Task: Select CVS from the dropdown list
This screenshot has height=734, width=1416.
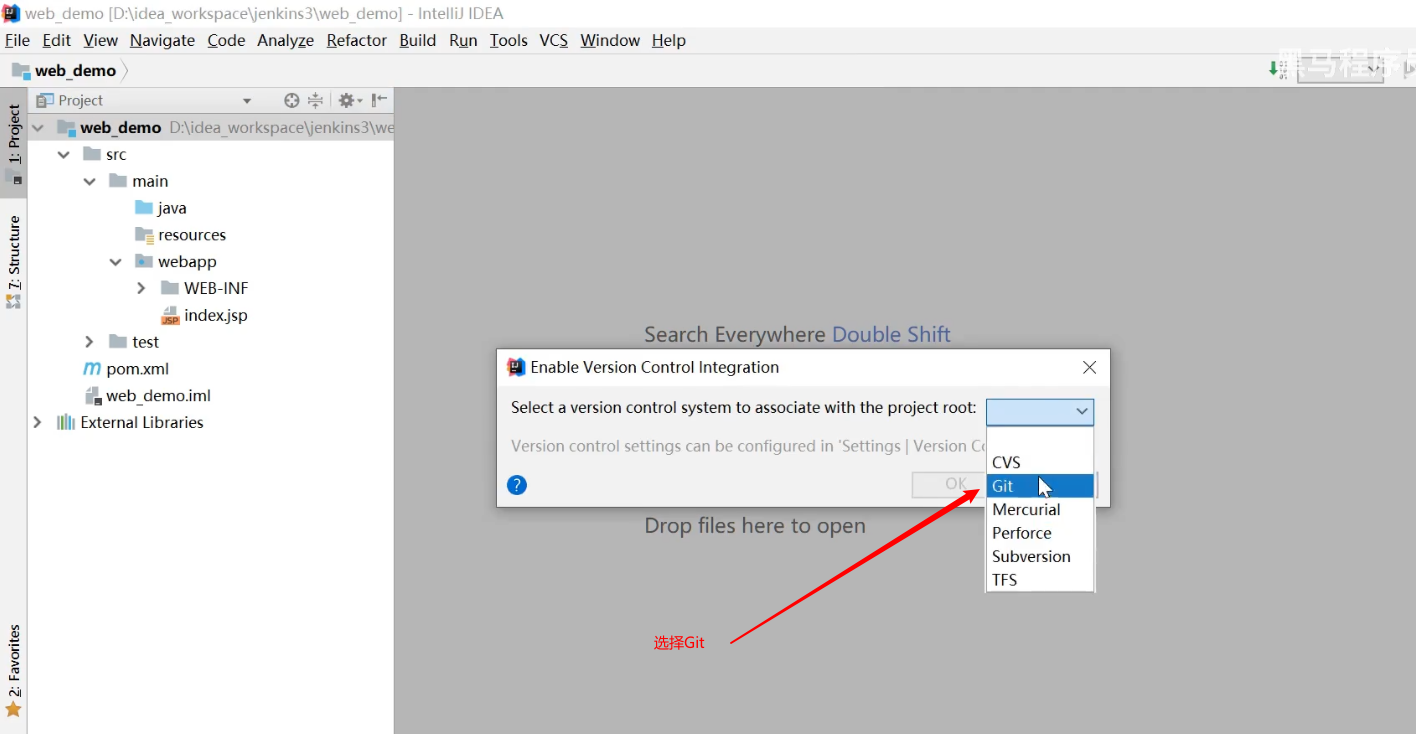Action: coord(1040,462)
